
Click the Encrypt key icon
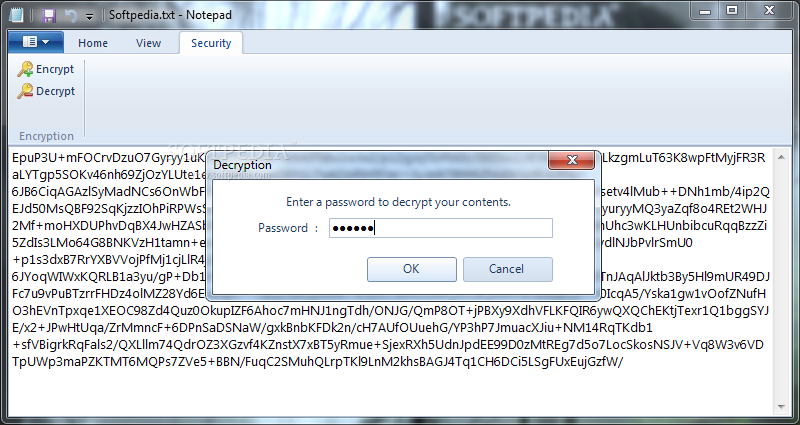(25, 69)
